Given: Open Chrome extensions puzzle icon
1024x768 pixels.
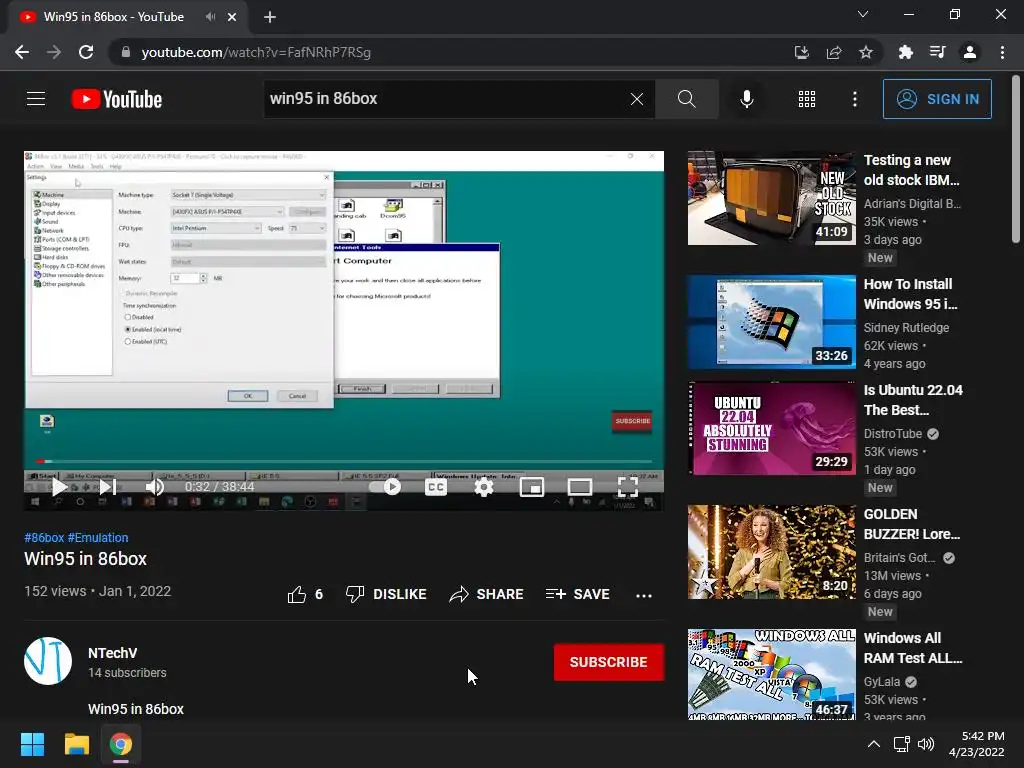Looking at the screenshot, I should point(906,52).
